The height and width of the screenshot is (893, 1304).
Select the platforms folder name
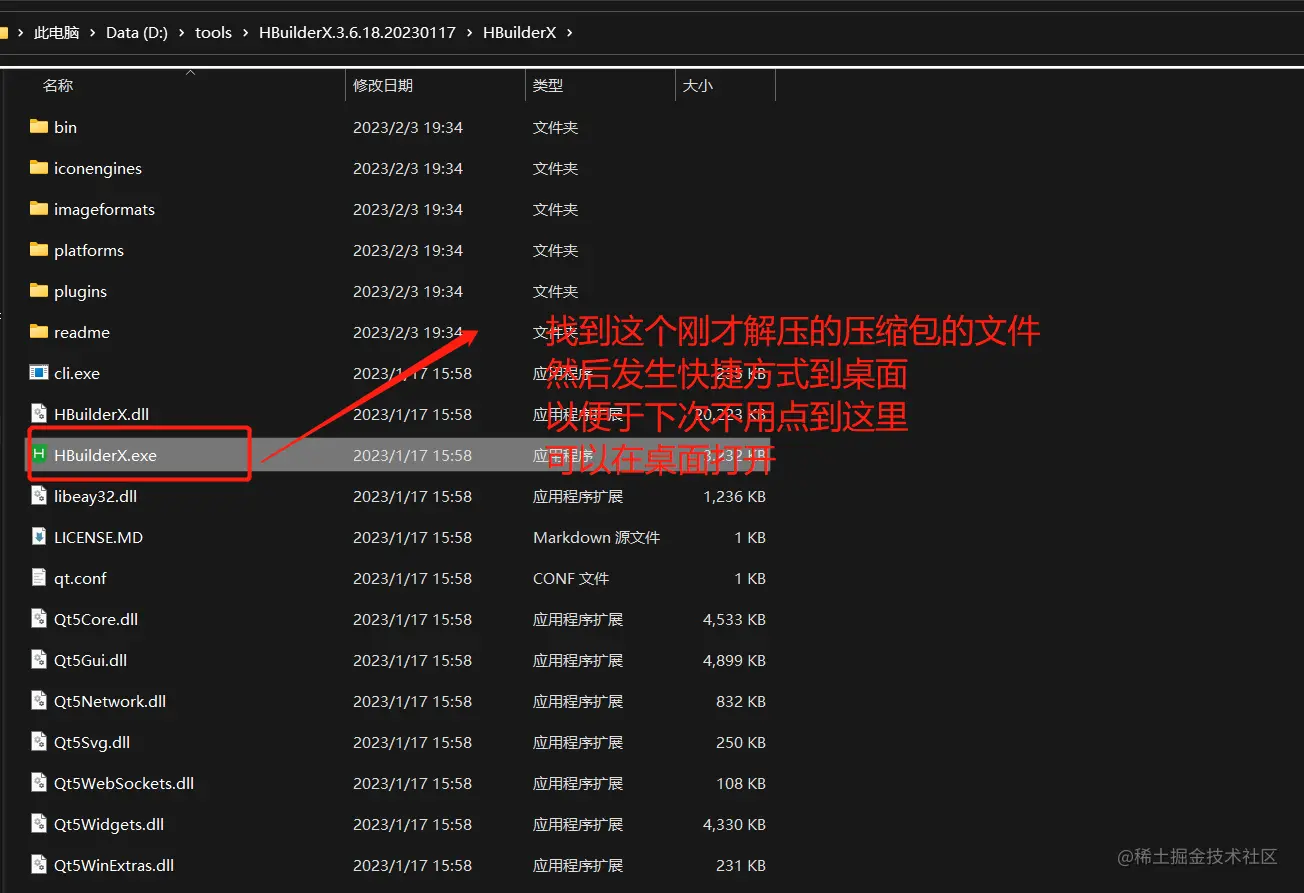[89, 250]
